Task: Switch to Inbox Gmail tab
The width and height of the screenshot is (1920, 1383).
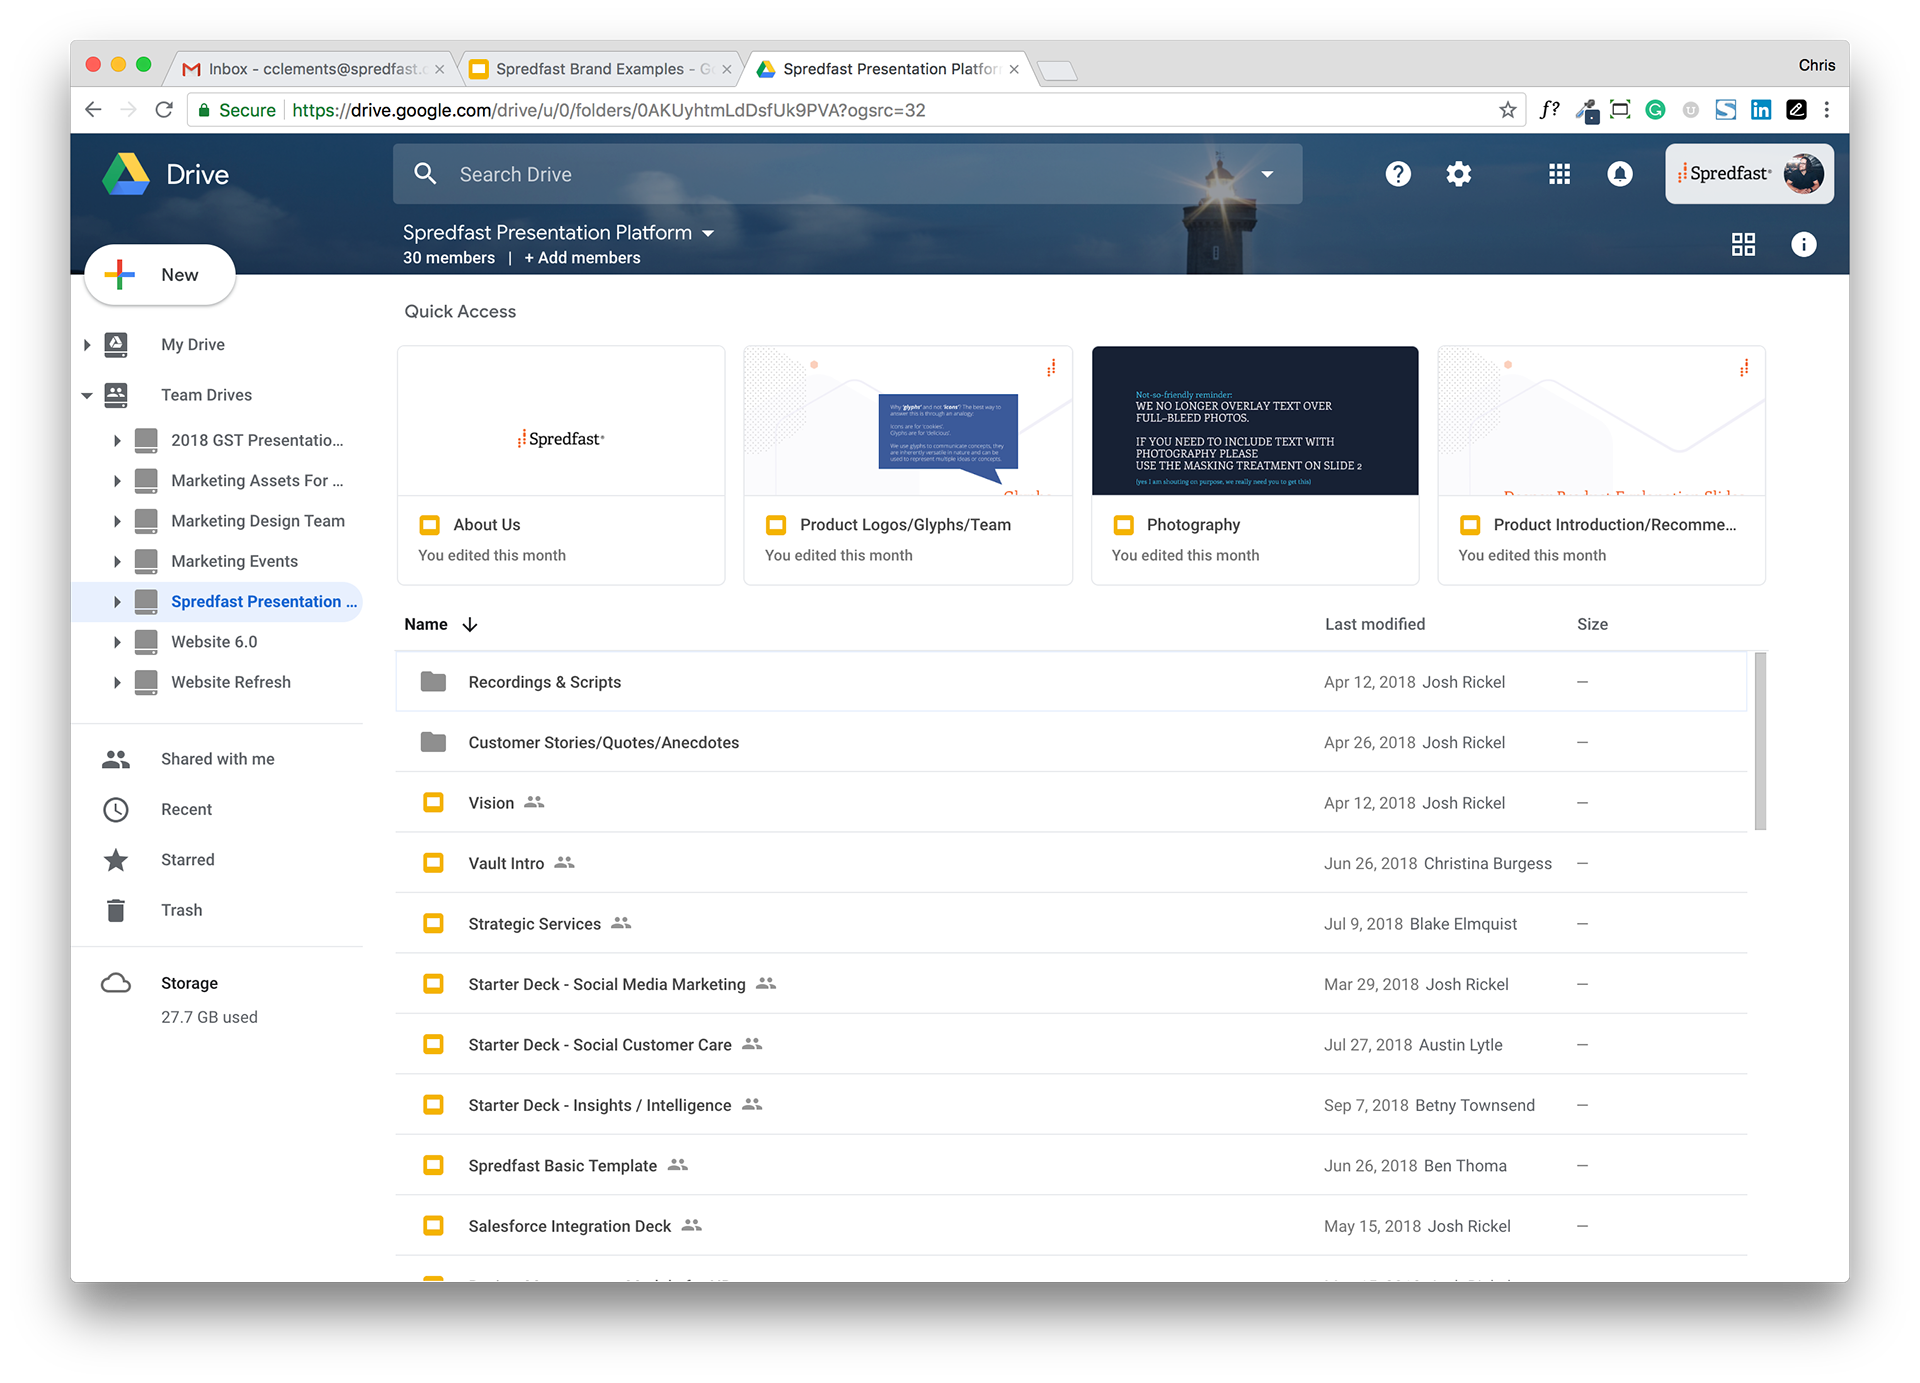Action: [312, 69]
